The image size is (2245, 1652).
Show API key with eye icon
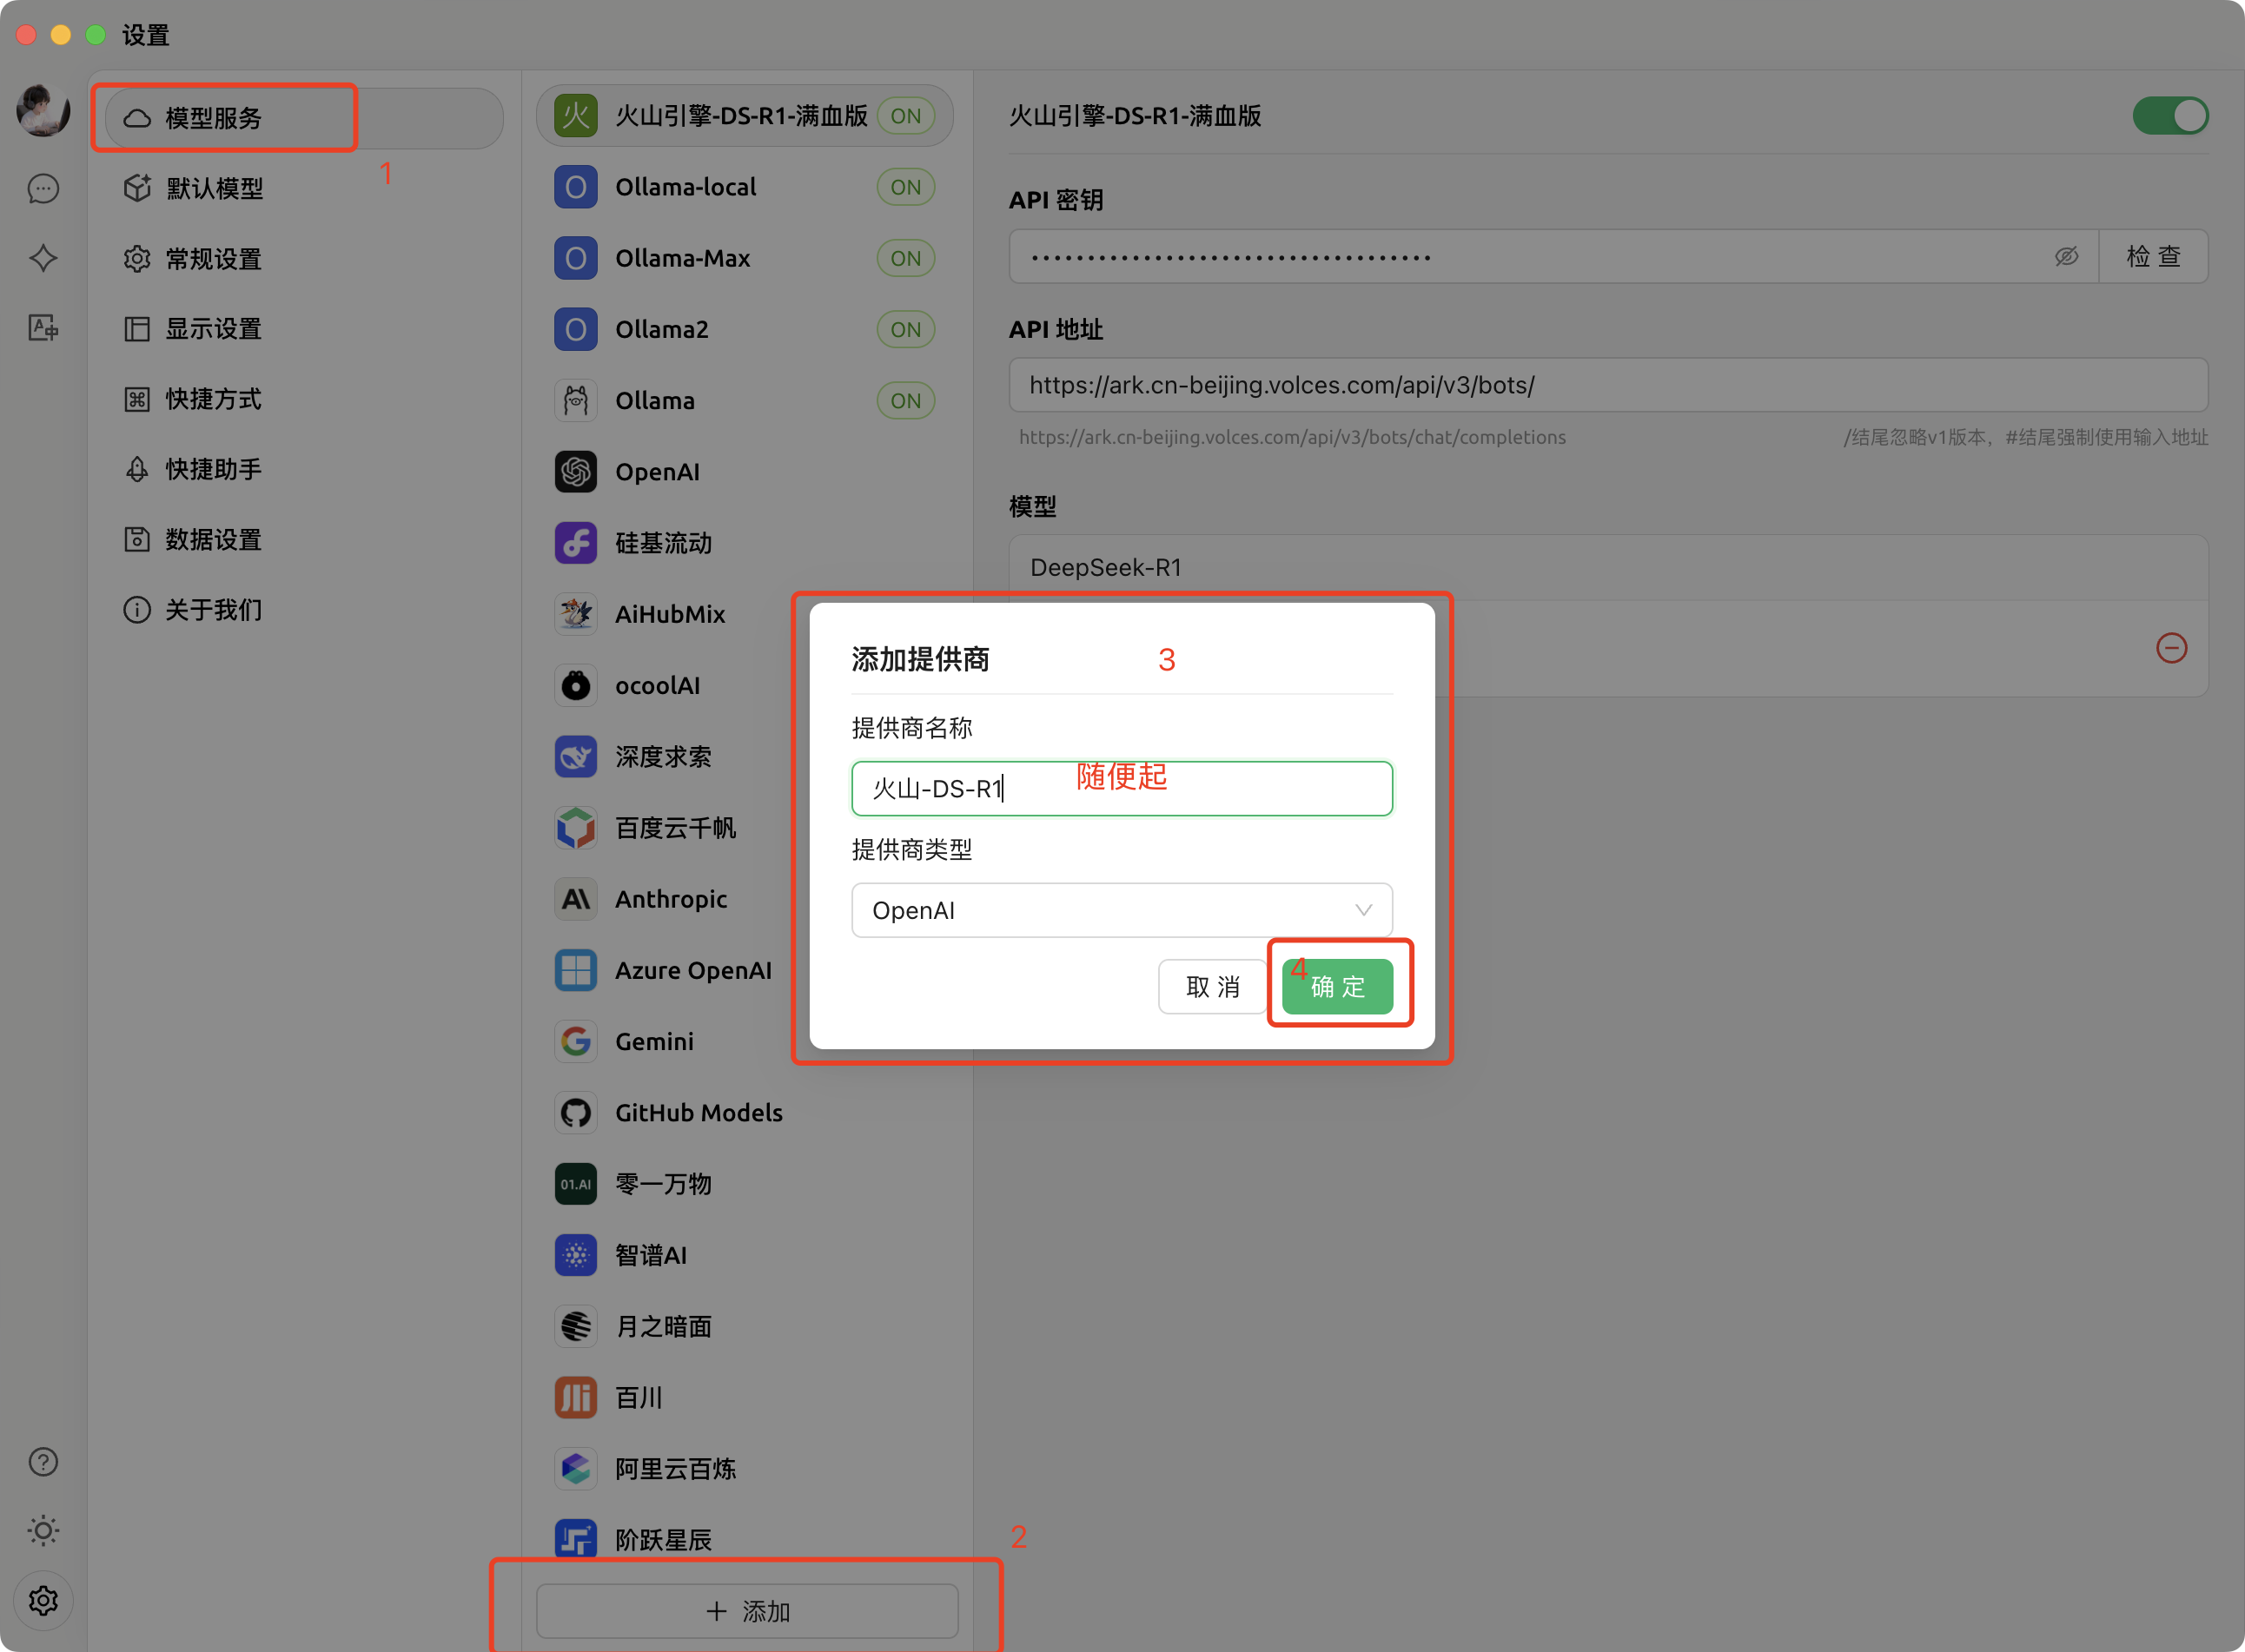[x=2066, y=257]
